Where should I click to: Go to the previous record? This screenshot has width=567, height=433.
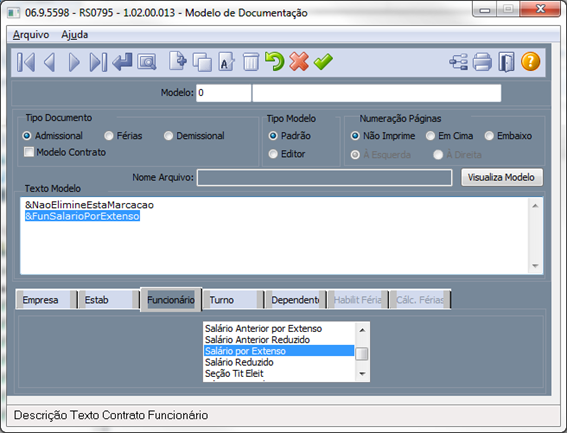pyautogui.click(x=50, y=62)
